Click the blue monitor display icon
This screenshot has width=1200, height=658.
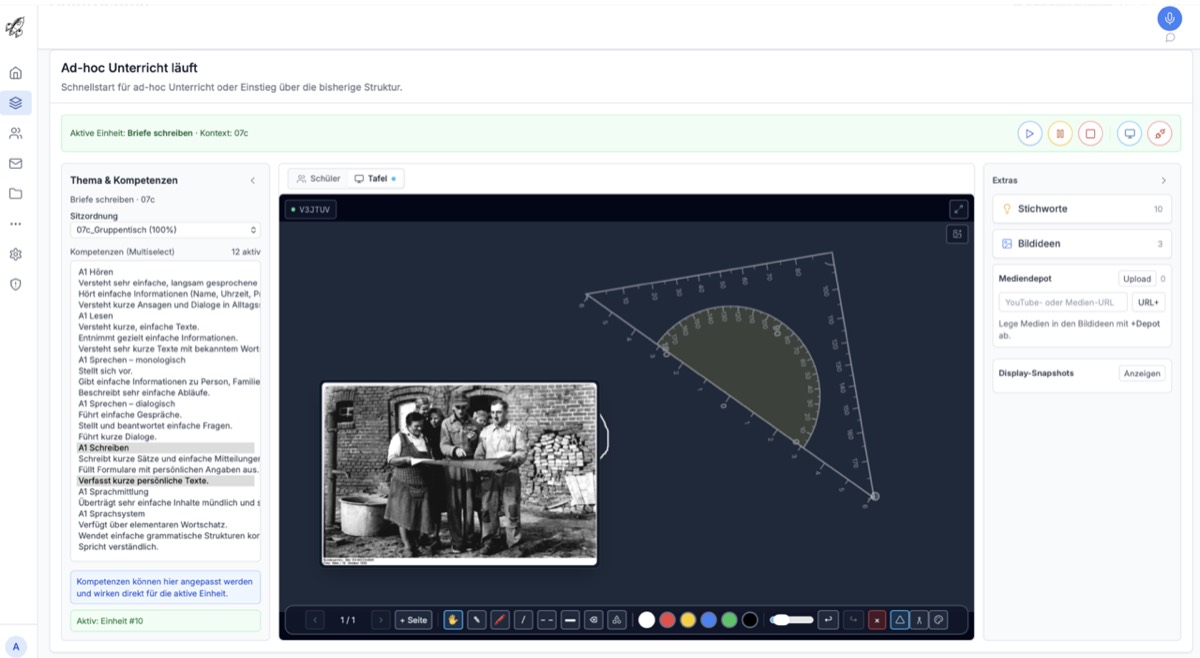(x=1129, y=134)
